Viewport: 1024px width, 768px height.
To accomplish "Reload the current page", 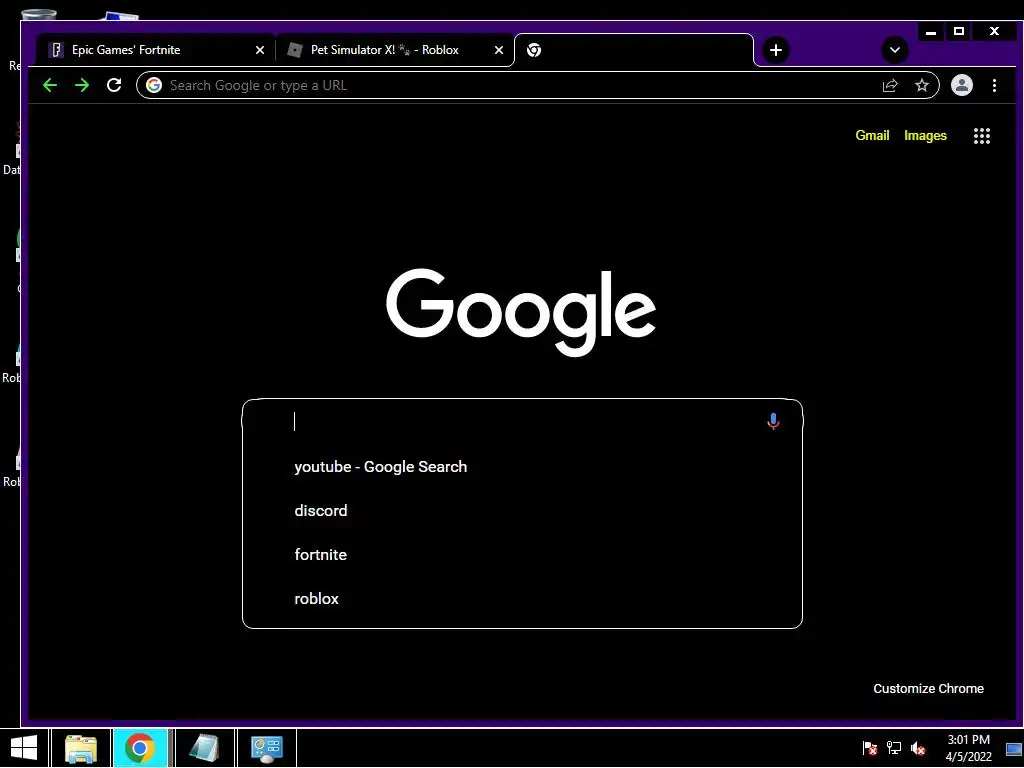I will [x=114, y=85].
